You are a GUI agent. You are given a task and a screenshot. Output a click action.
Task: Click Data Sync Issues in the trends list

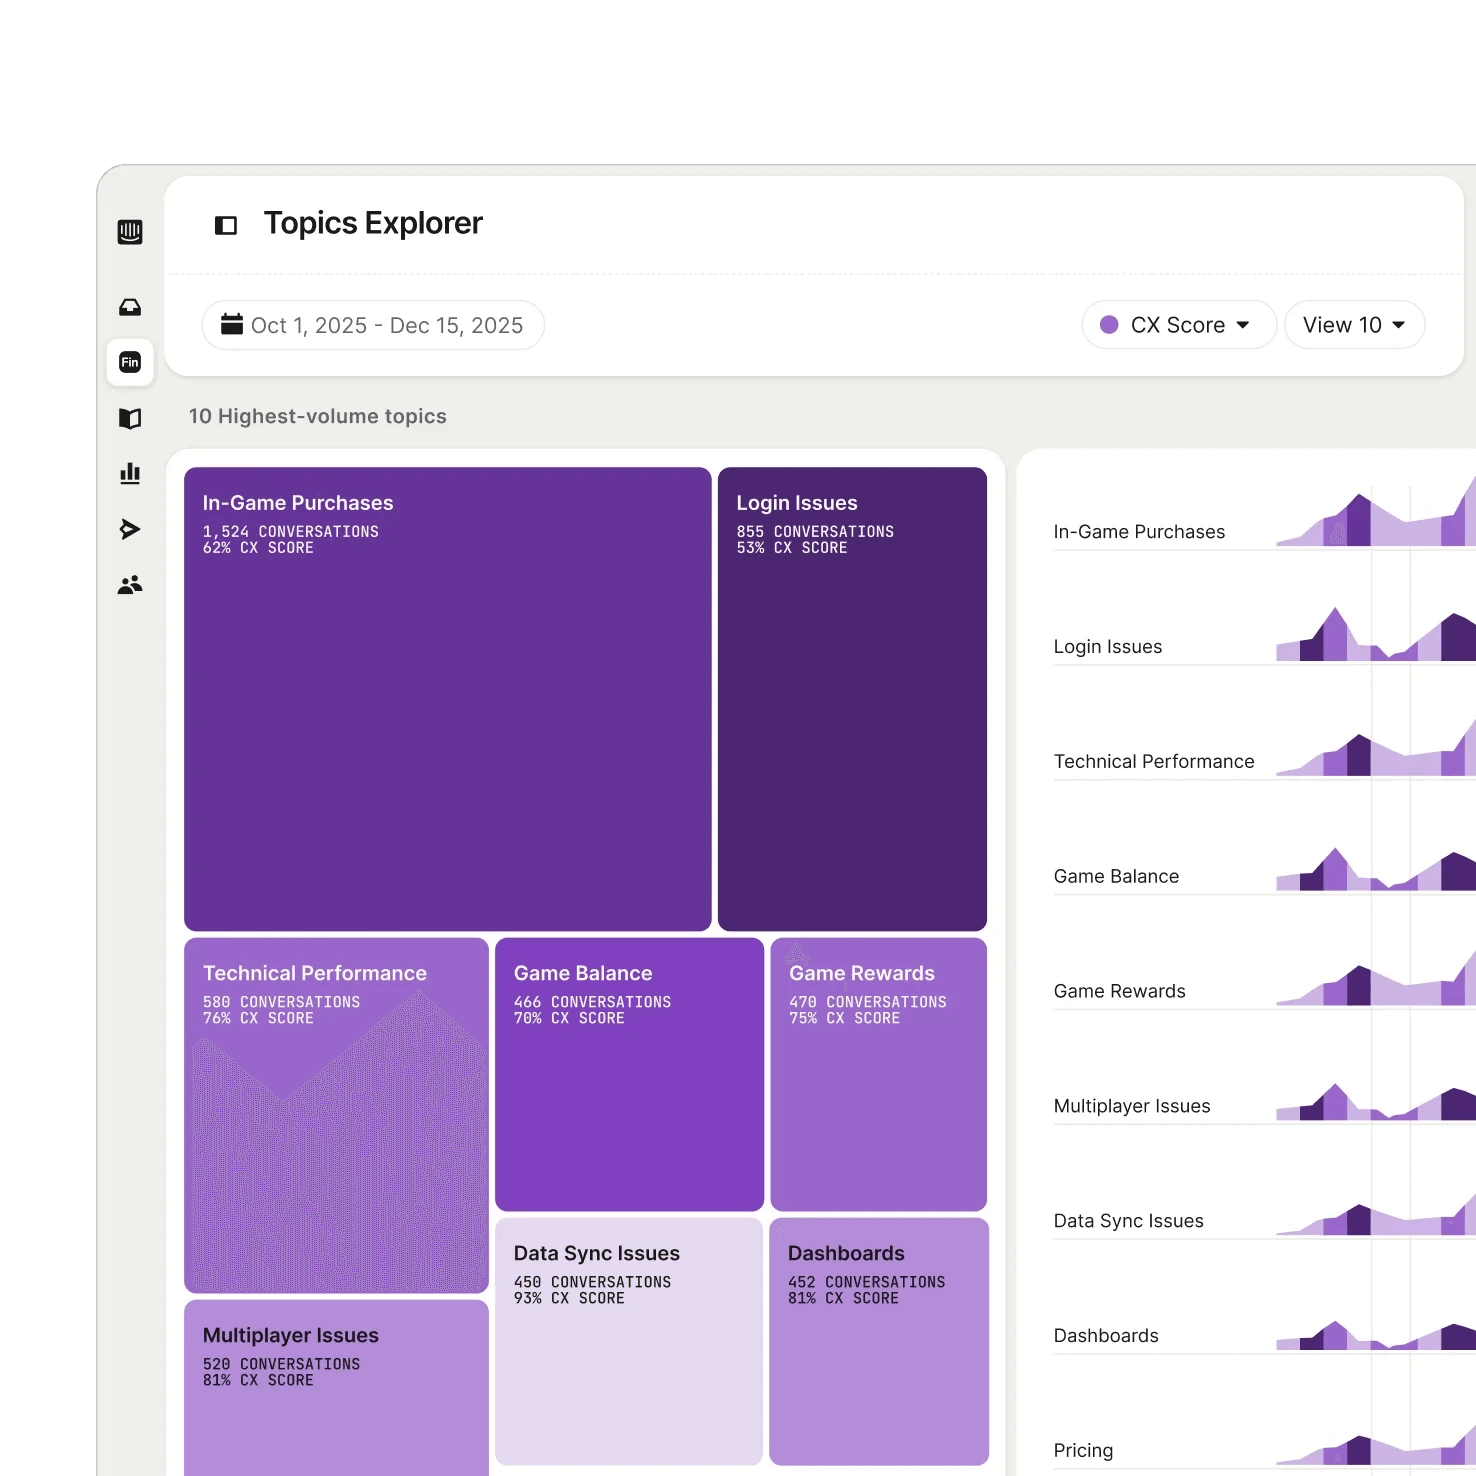1129,1221
